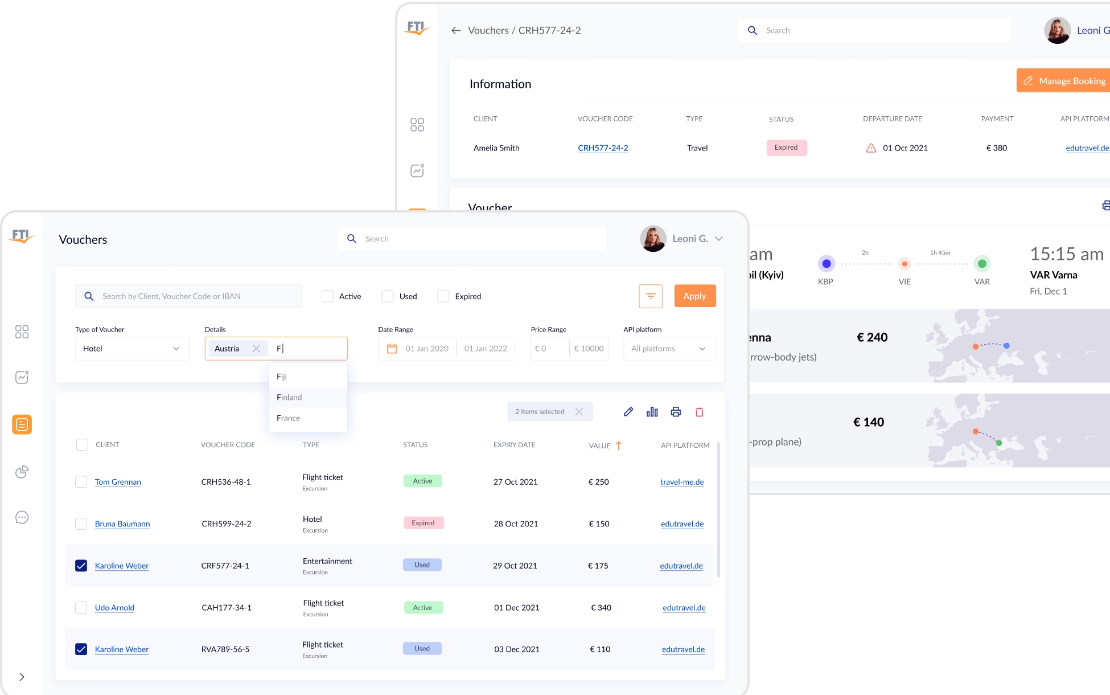Click back arrow in voucher detail window
Screen dimensions: 1110x695
click(x=456, y=30)
